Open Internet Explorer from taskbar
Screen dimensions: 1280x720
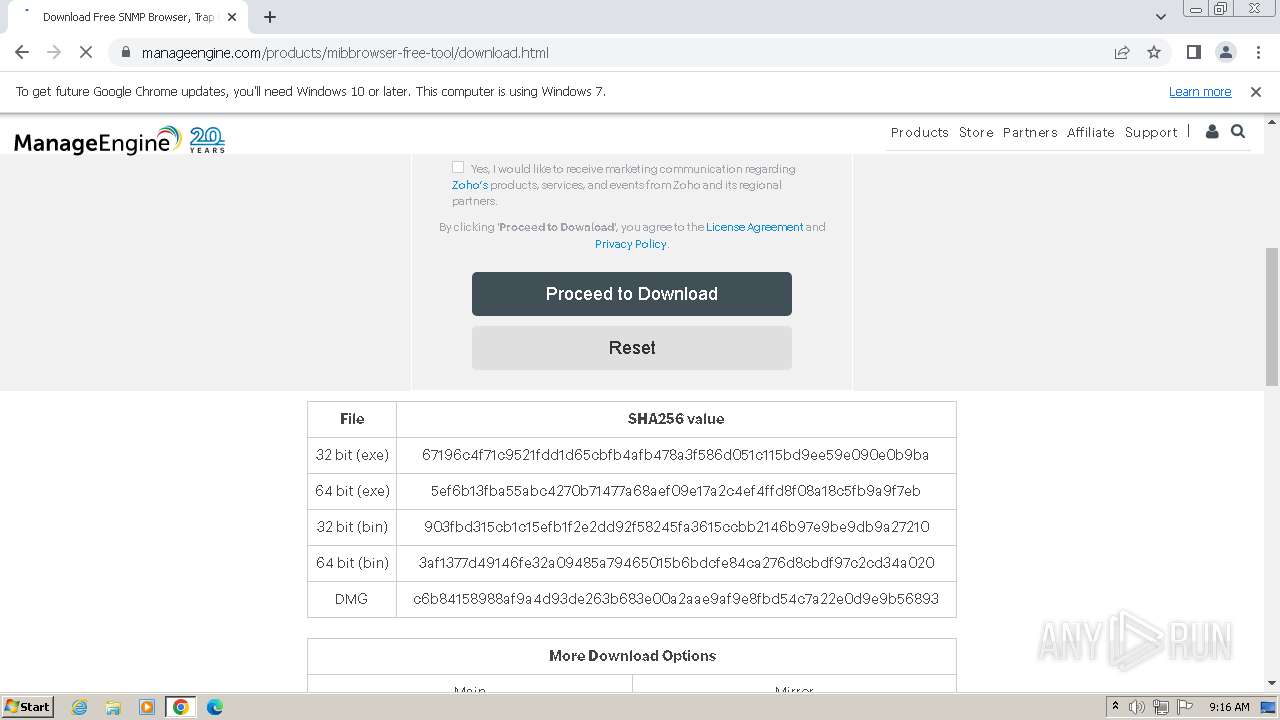(79, 707)
